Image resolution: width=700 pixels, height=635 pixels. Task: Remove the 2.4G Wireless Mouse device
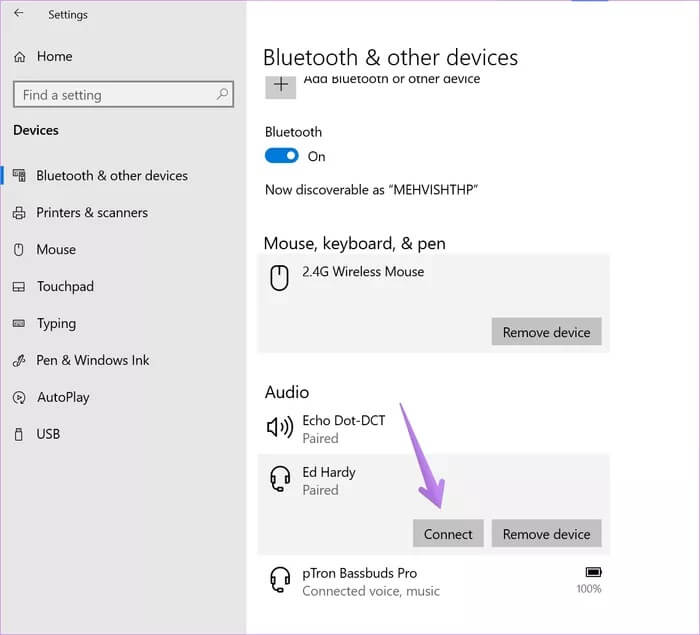point(546,332)
